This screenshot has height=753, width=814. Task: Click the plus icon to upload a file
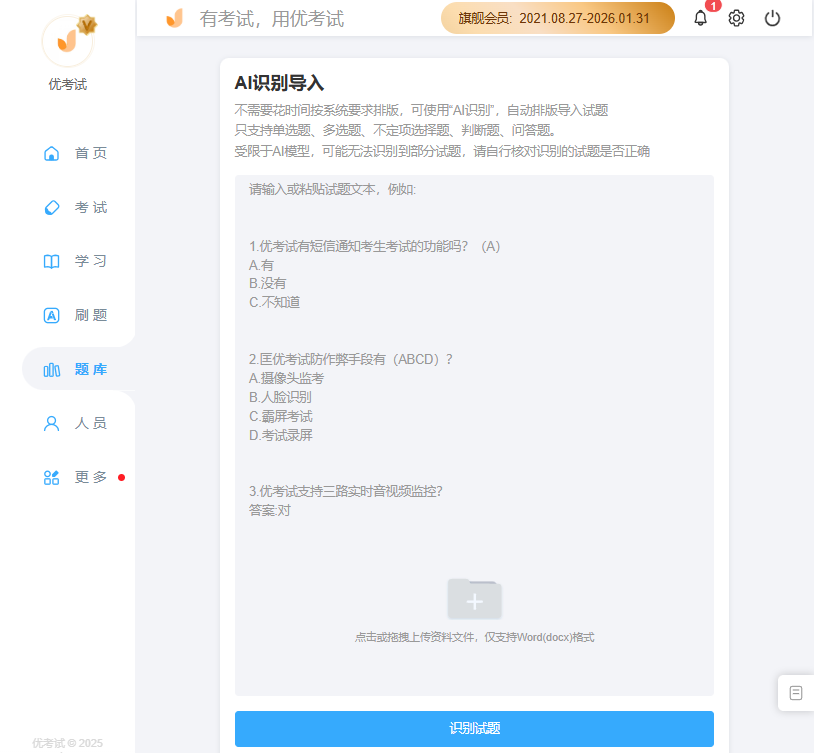[474, 599]
